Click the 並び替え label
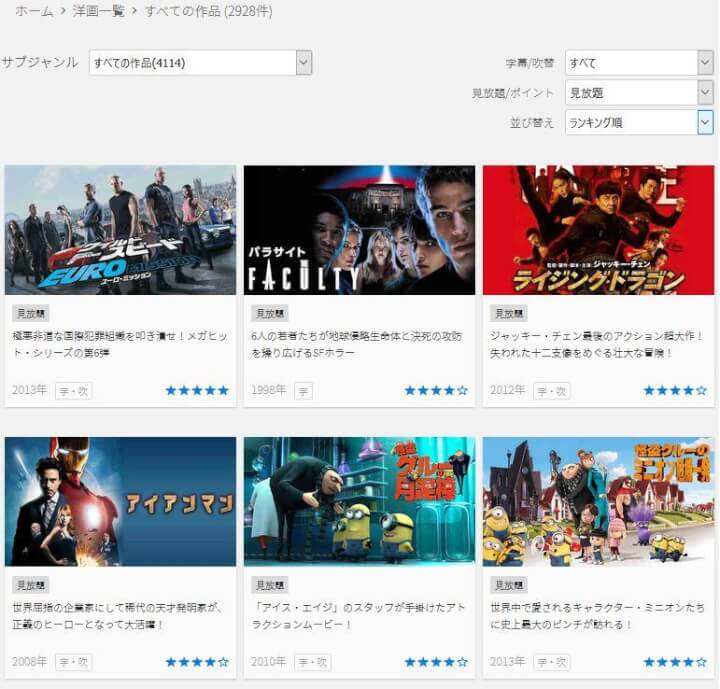The image size is (720, 689). click(x=532, y=123)
